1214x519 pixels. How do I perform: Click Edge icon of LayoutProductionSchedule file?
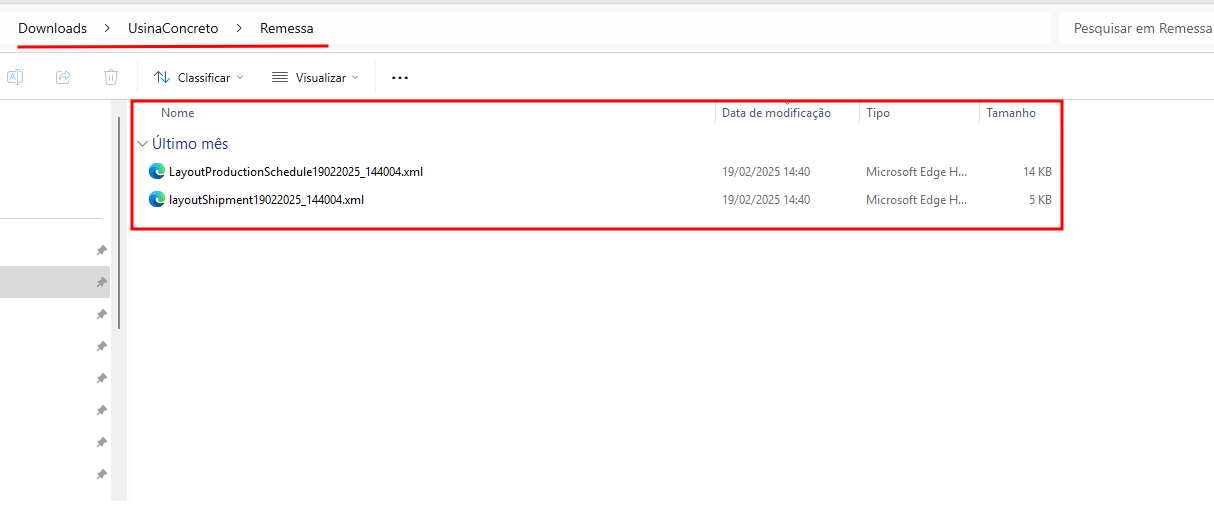coord(157,171)
